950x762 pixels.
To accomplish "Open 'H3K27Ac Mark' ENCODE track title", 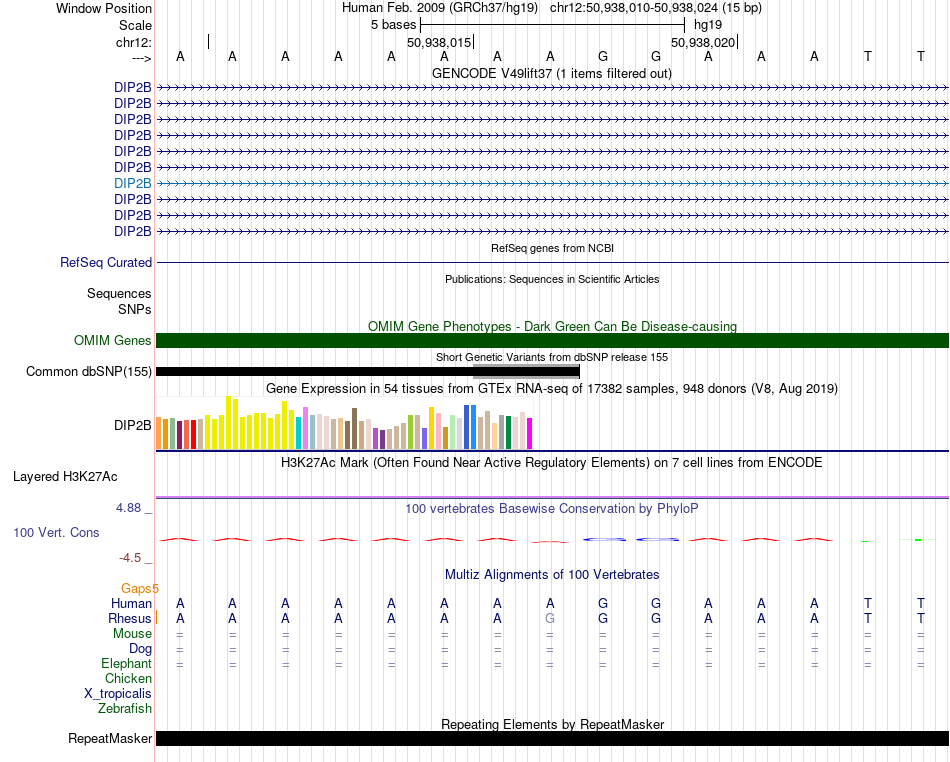I will tap(552, 462).
